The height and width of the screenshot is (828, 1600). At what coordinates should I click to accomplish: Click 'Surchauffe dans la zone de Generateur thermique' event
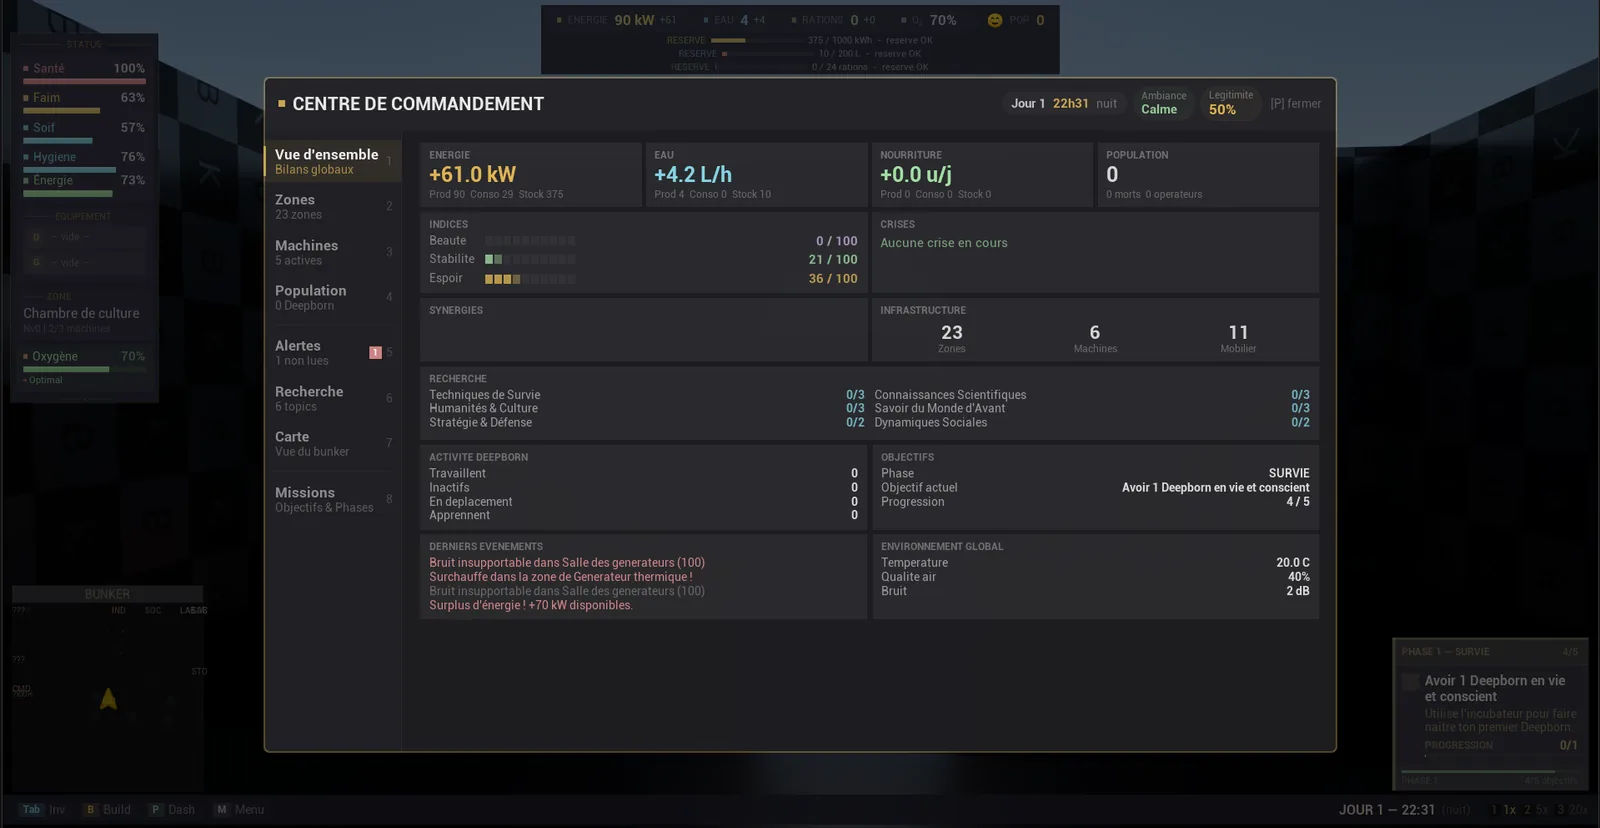point(561,577)
